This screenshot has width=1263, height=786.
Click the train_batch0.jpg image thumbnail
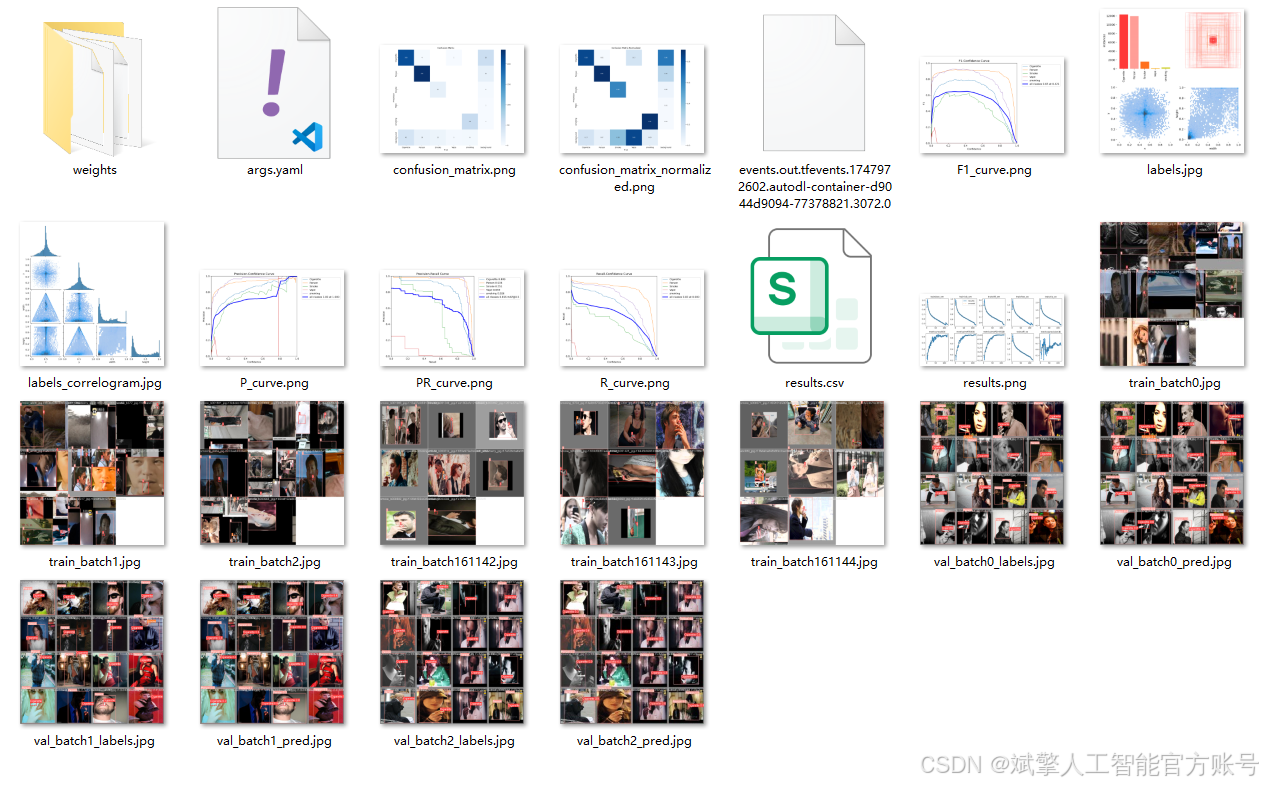click(x=1173, y=294)
